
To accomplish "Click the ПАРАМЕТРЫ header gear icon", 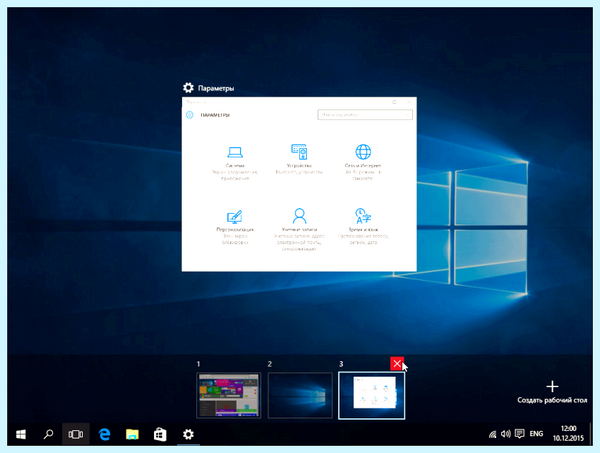I will point(189,115).
